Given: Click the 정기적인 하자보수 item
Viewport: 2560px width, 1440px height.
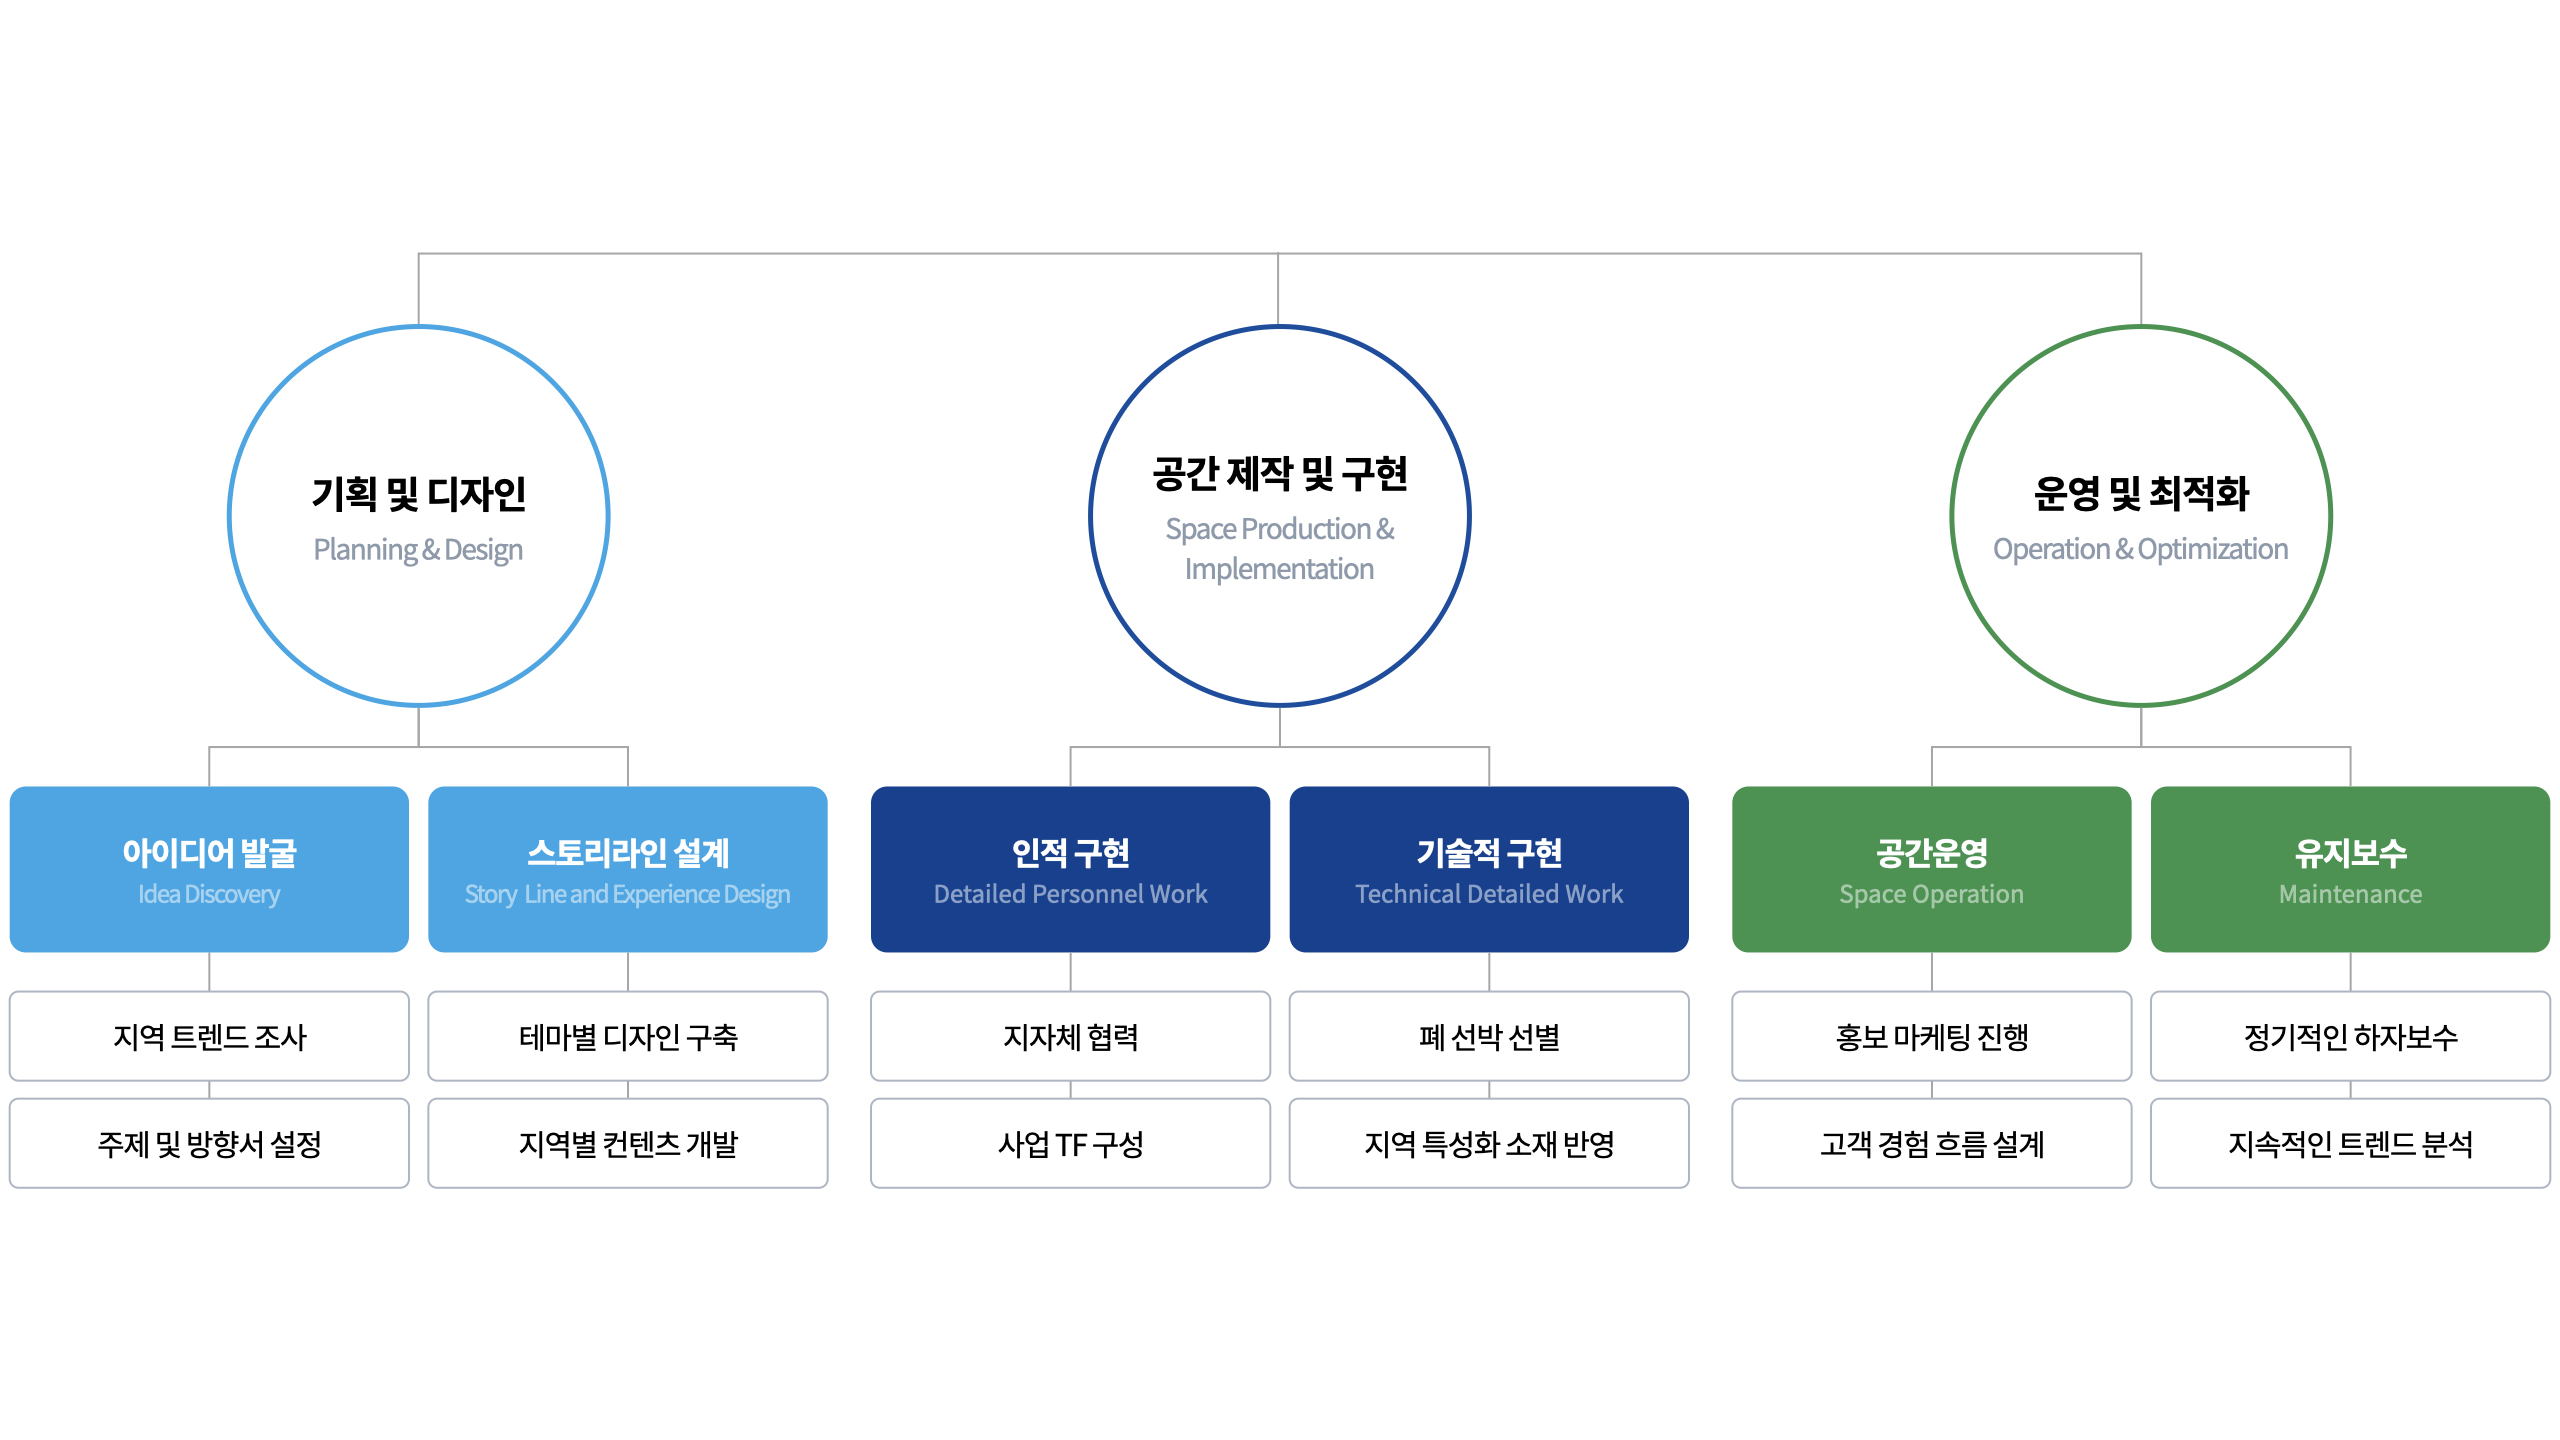Looking at the screenshot, I should 2350,1036.
